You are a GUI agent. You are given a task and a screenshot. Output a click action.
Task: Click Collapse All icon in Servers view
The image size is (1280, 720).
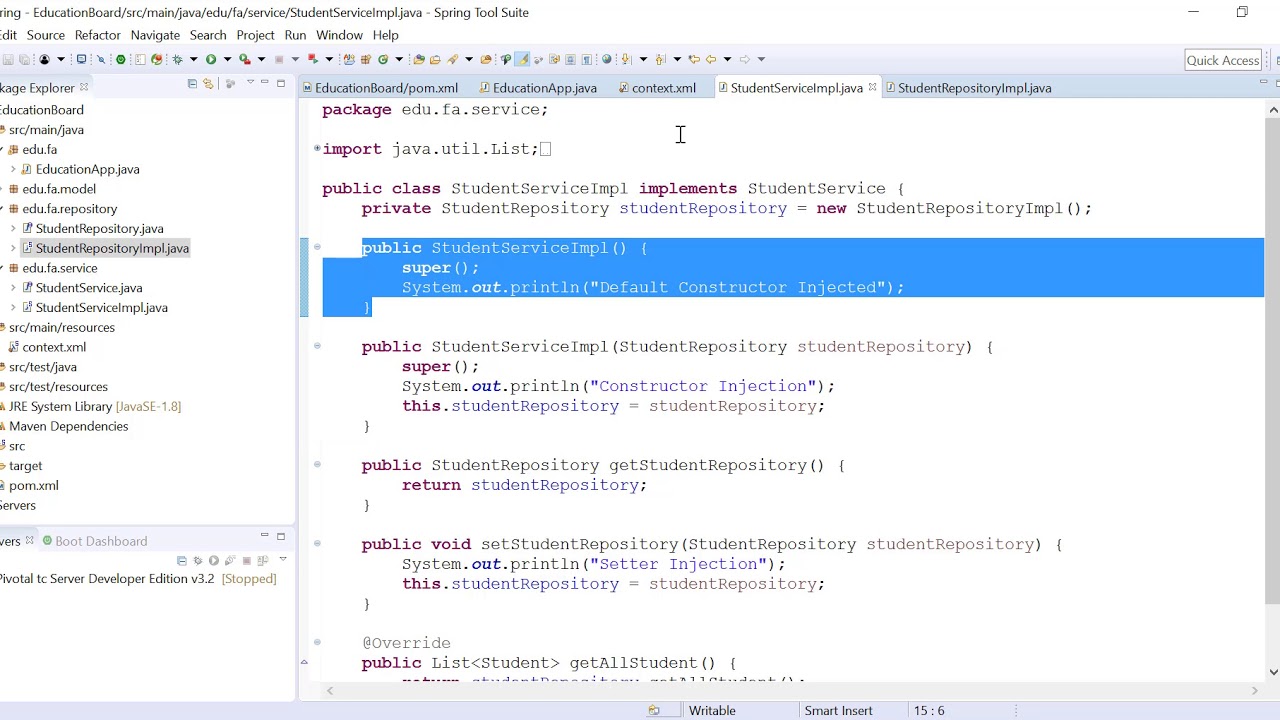[182, 561]
